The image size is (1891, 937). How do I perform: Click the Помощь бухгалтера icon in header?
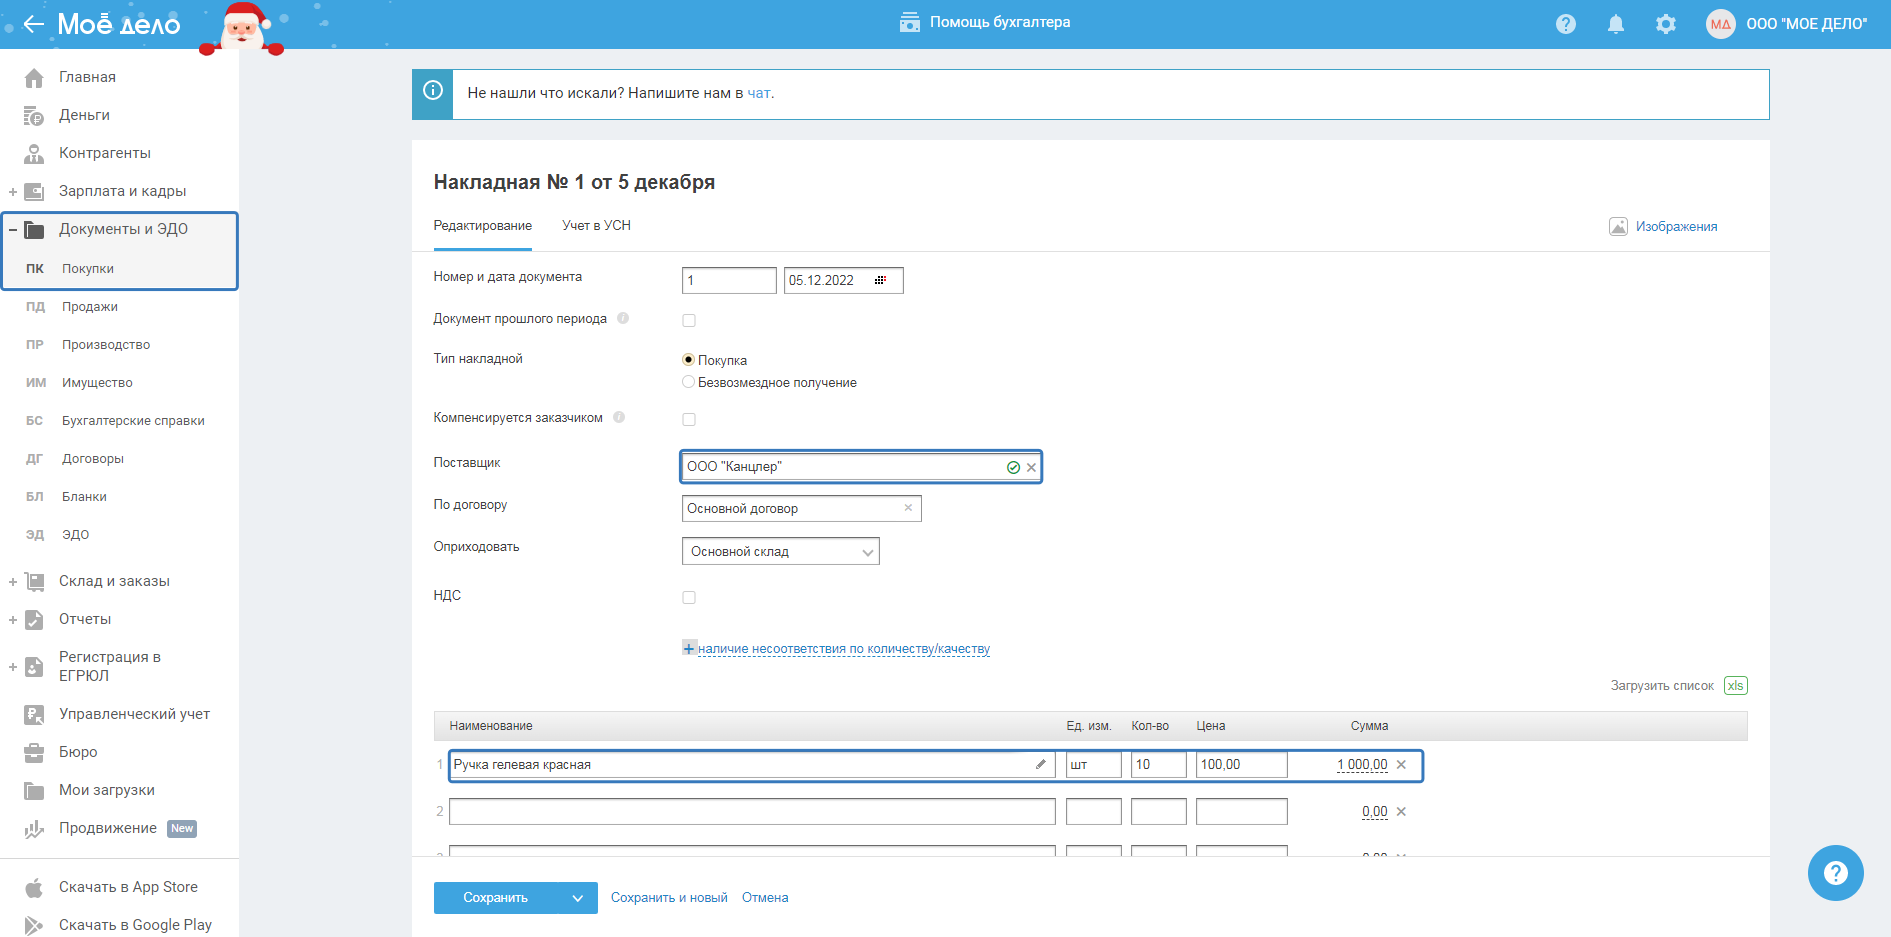pyautogui.click(x=910, y=22)
